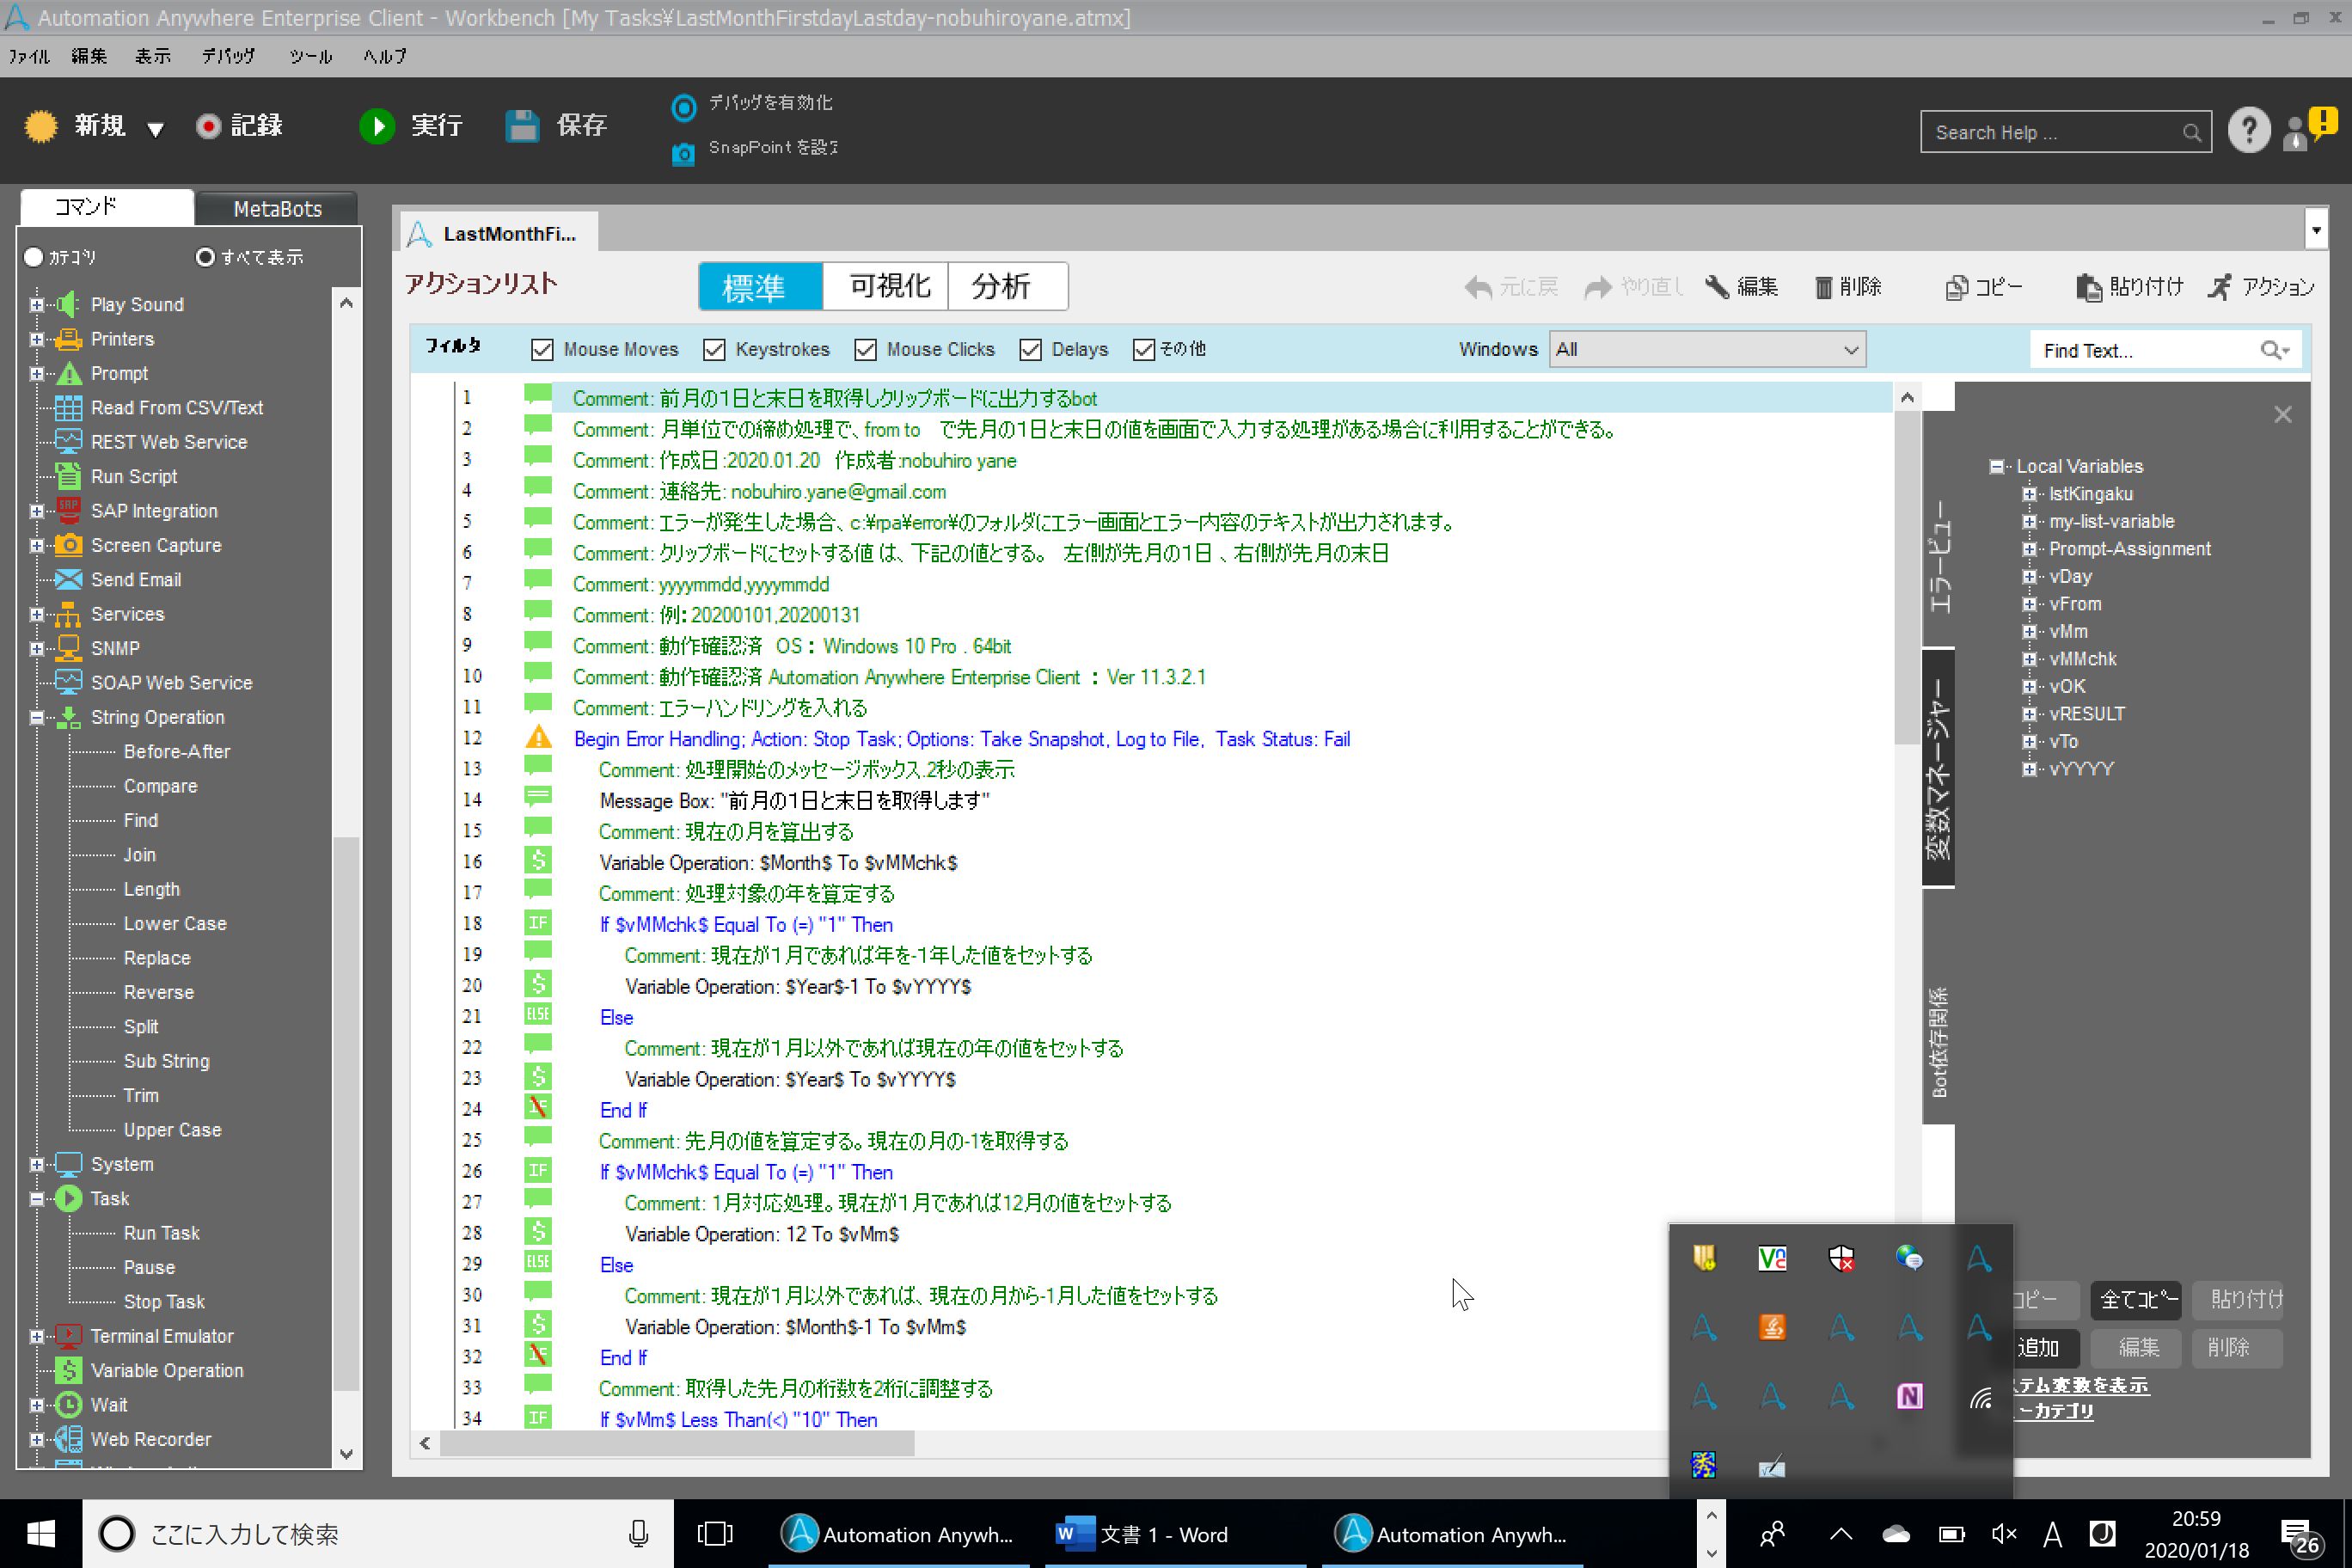The width and height of the screenshot is (2352, 1568).
Task: Click the 全てコピー button in variable panel
Action: pos(2137,1300)
